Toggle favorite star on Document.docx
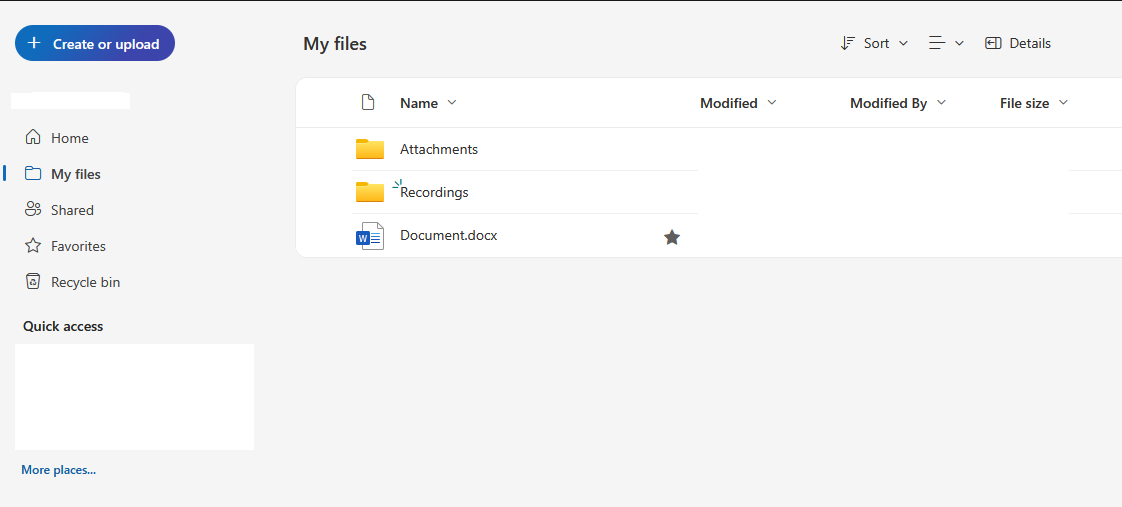Viewport: 1122px width, 507px height. point(672,237)
